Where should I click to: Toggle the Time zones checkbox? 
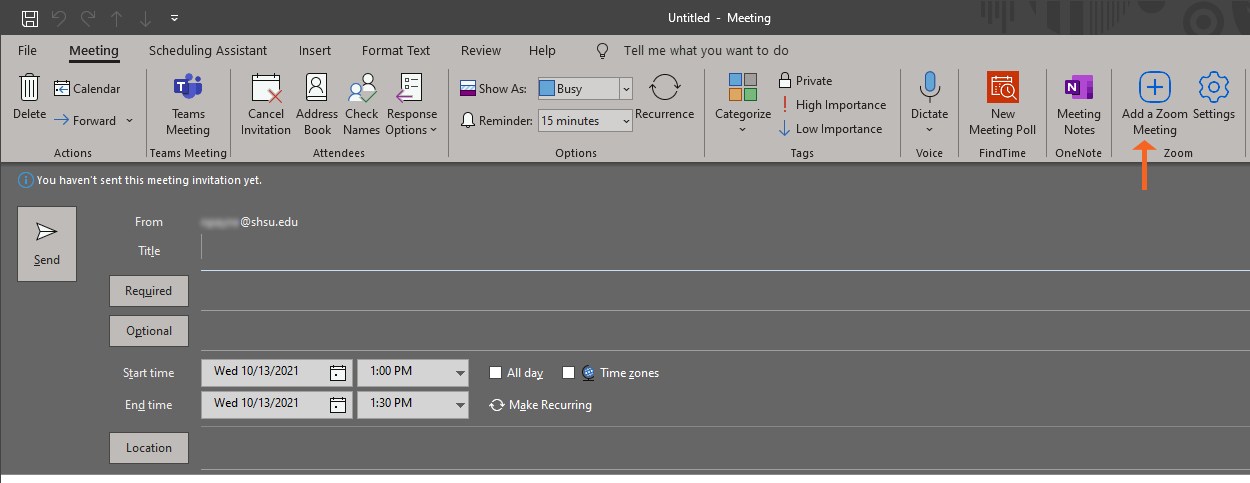569,373
